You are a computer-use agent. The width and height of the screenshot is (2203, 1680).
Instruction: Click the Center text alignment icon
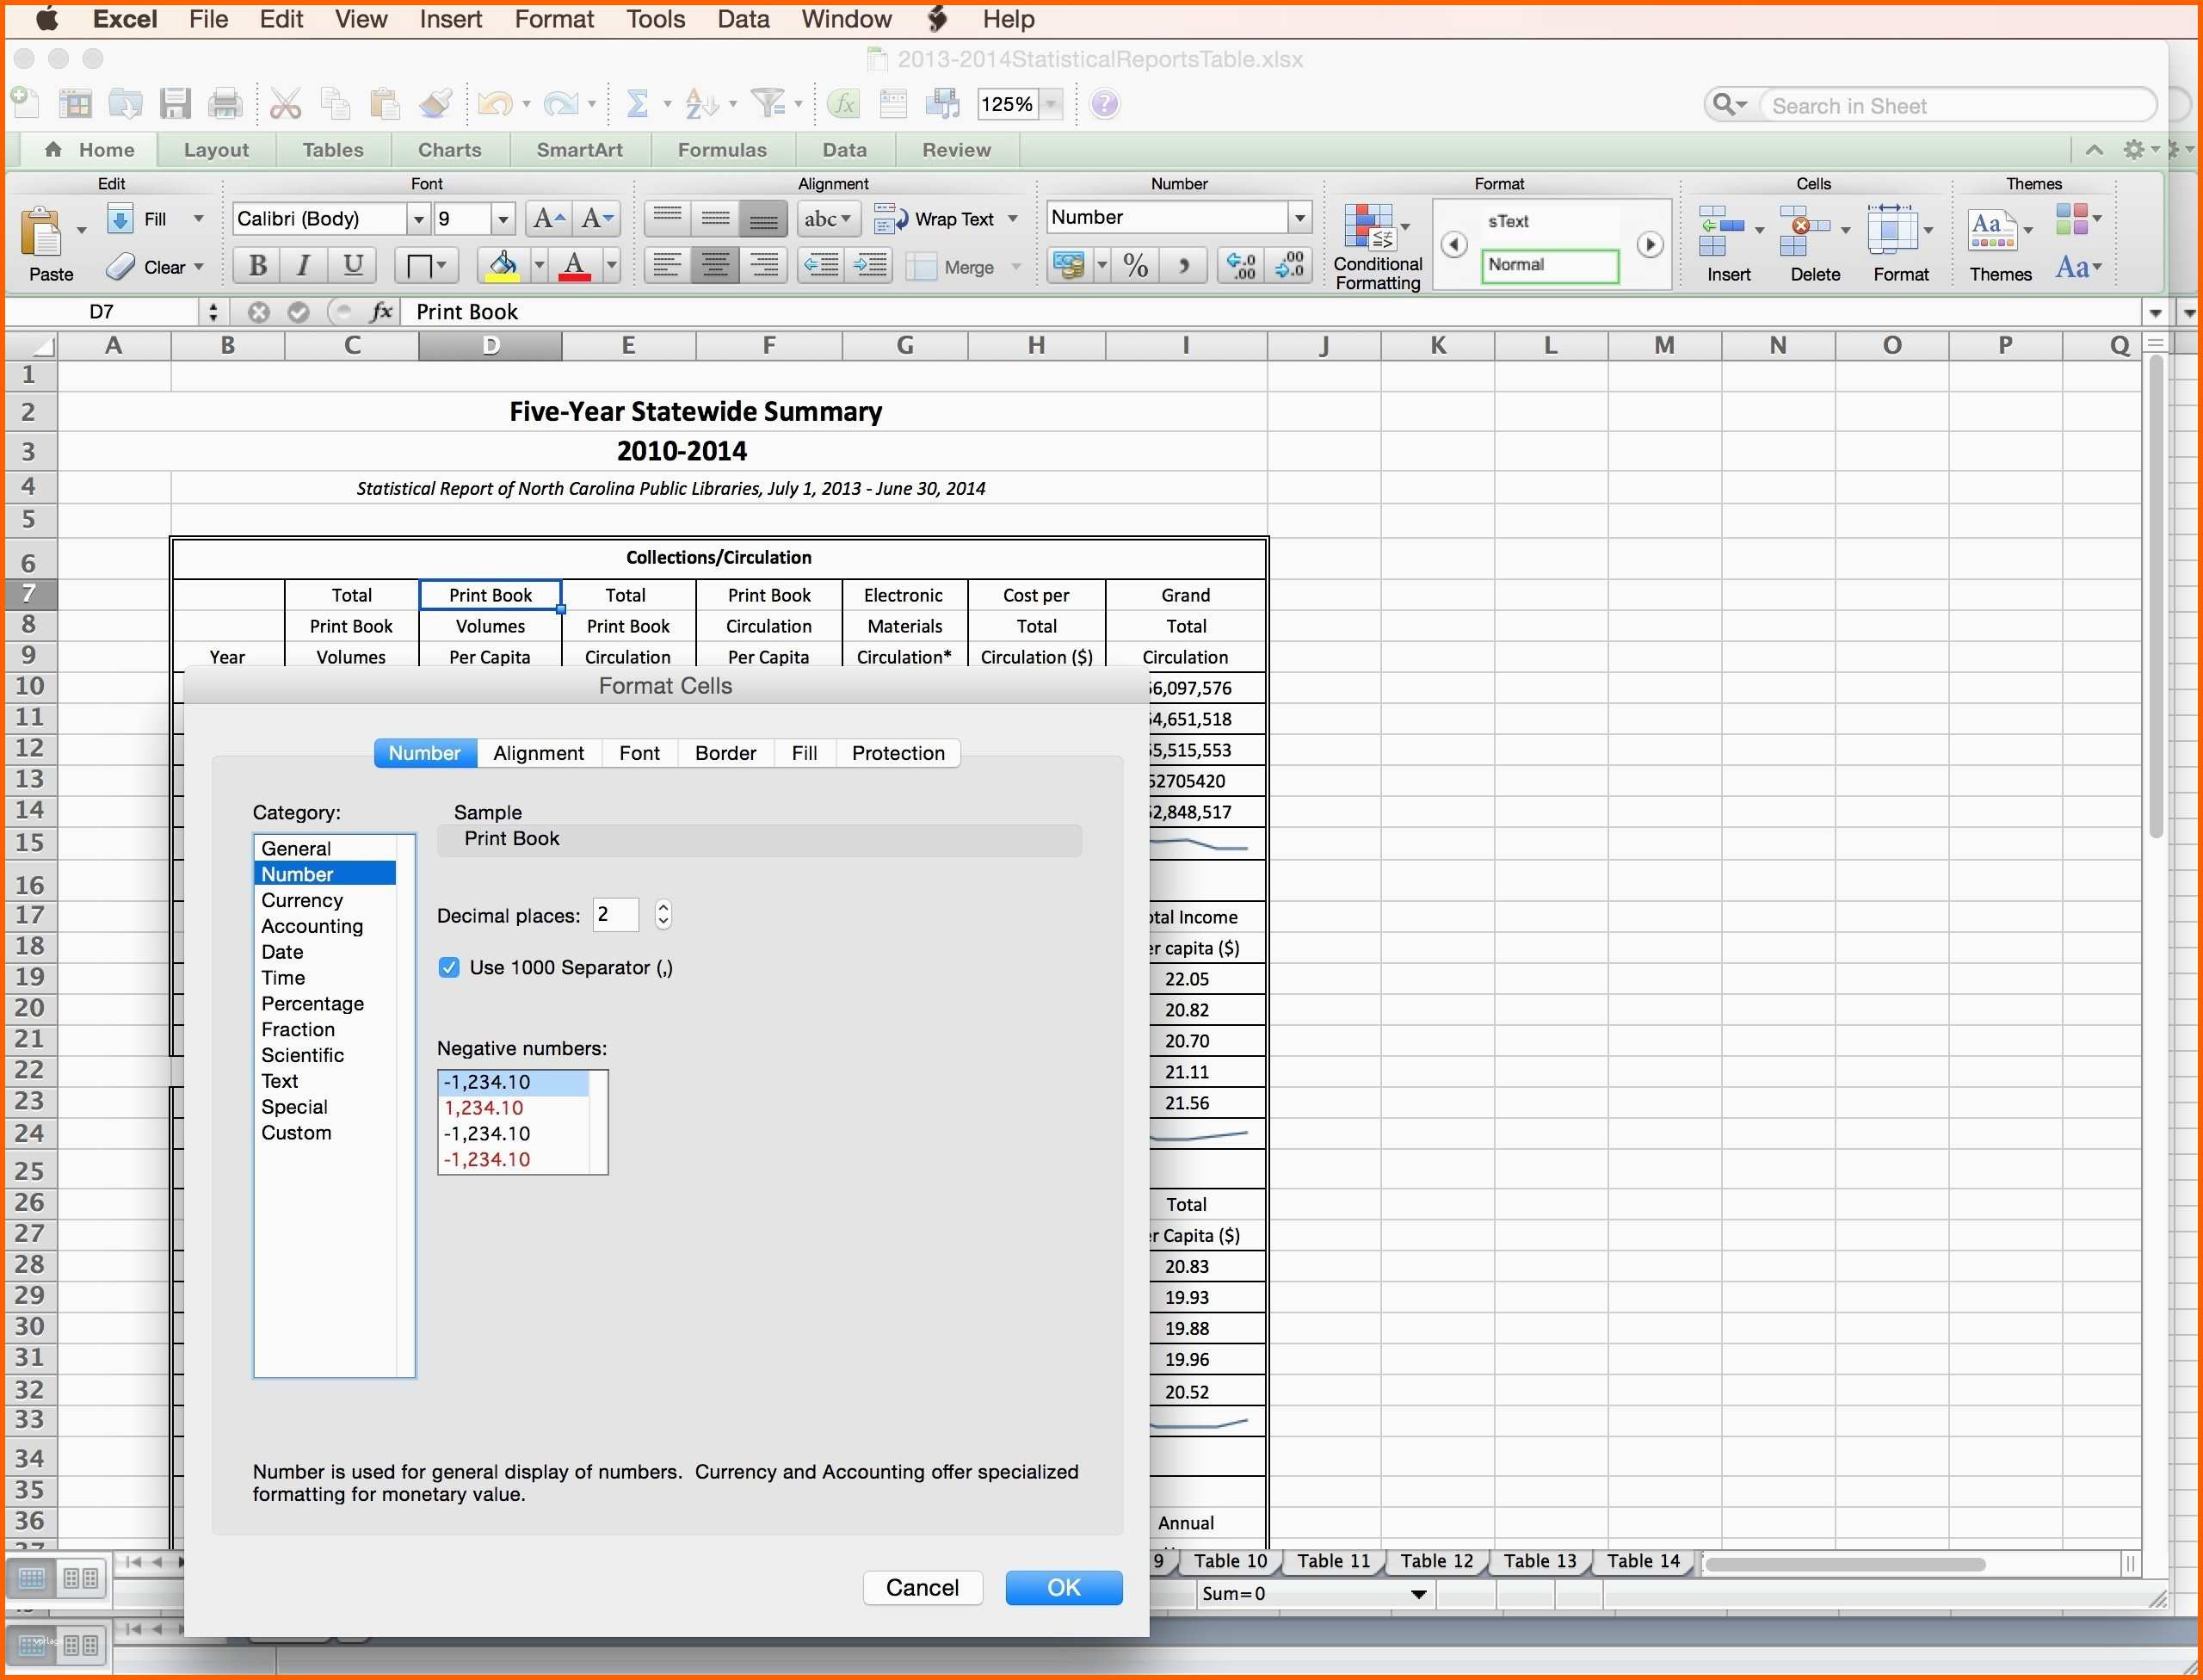(x=715, y=266)
